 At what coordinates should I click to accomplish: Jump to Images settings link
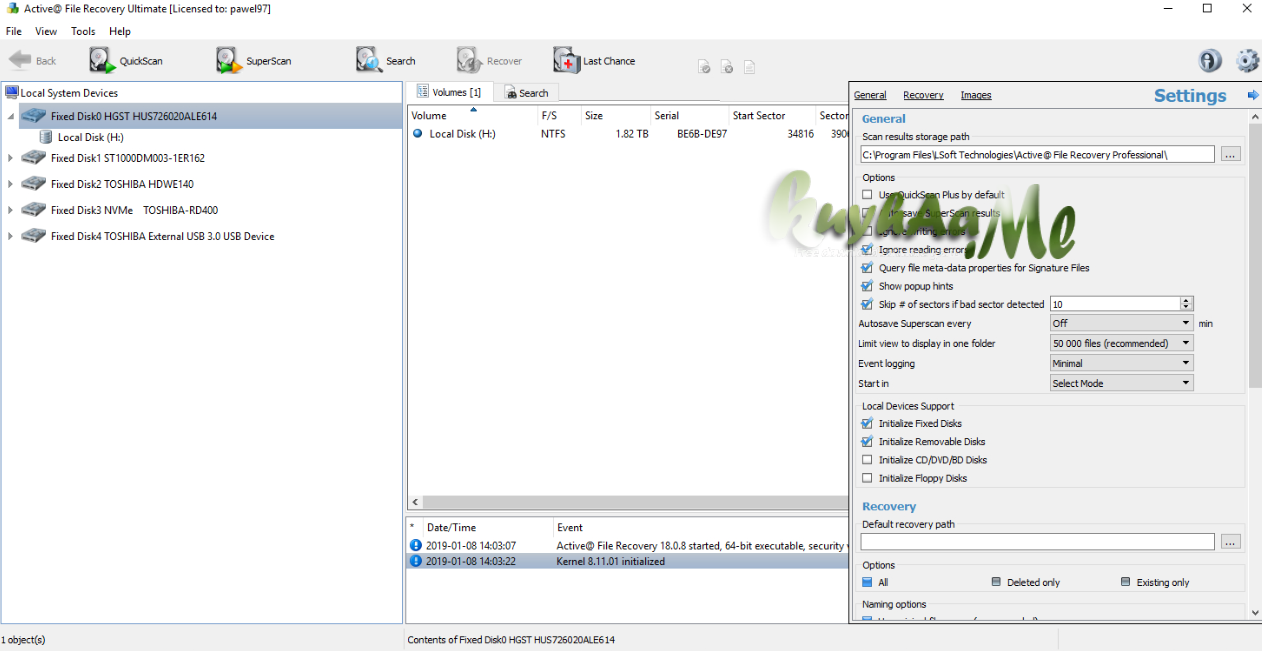coord(976,95)
